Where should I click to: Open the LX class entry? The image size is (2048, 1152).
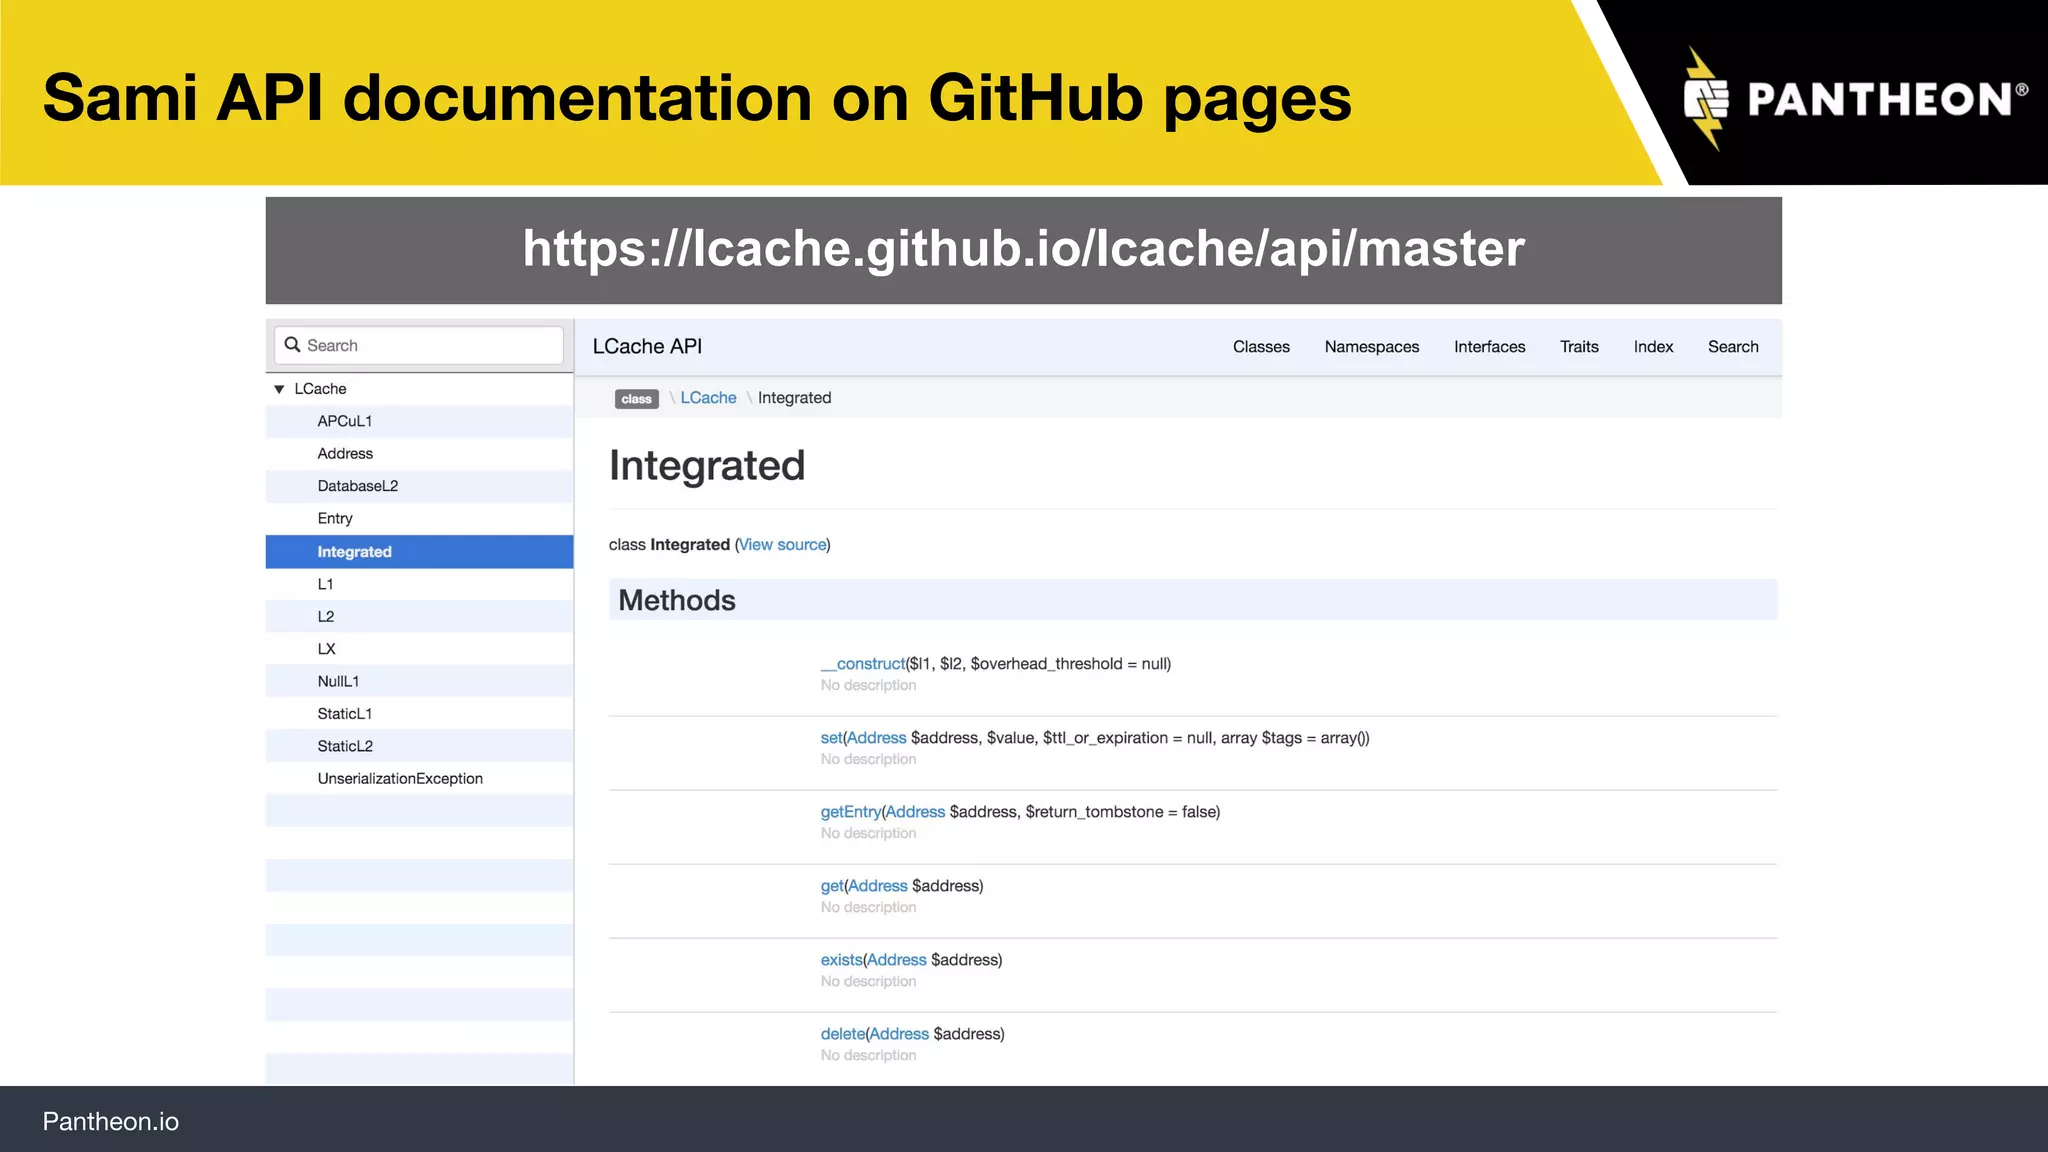[x=327, y=649]
